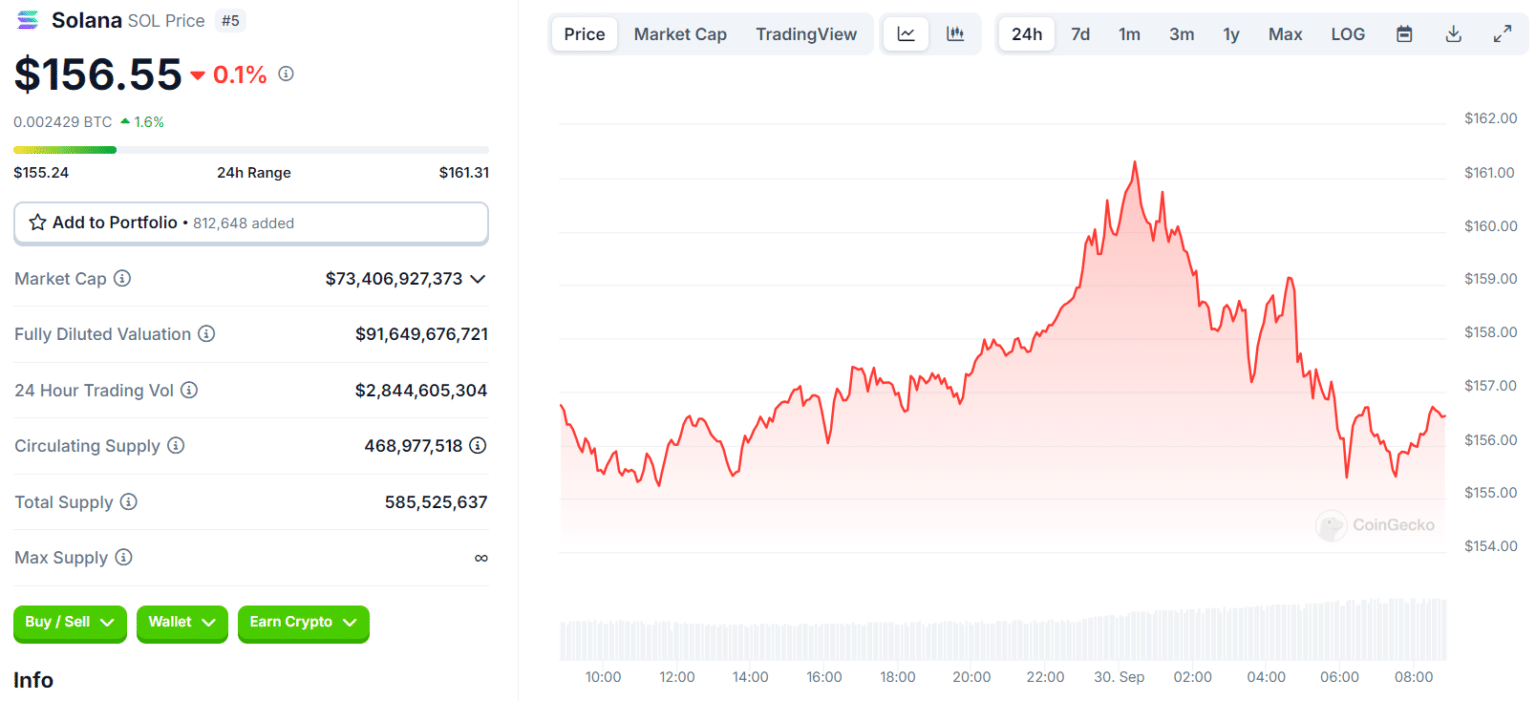Expand chart to fullscreen
The image size is (1536, 701).
click(1502, 34)
